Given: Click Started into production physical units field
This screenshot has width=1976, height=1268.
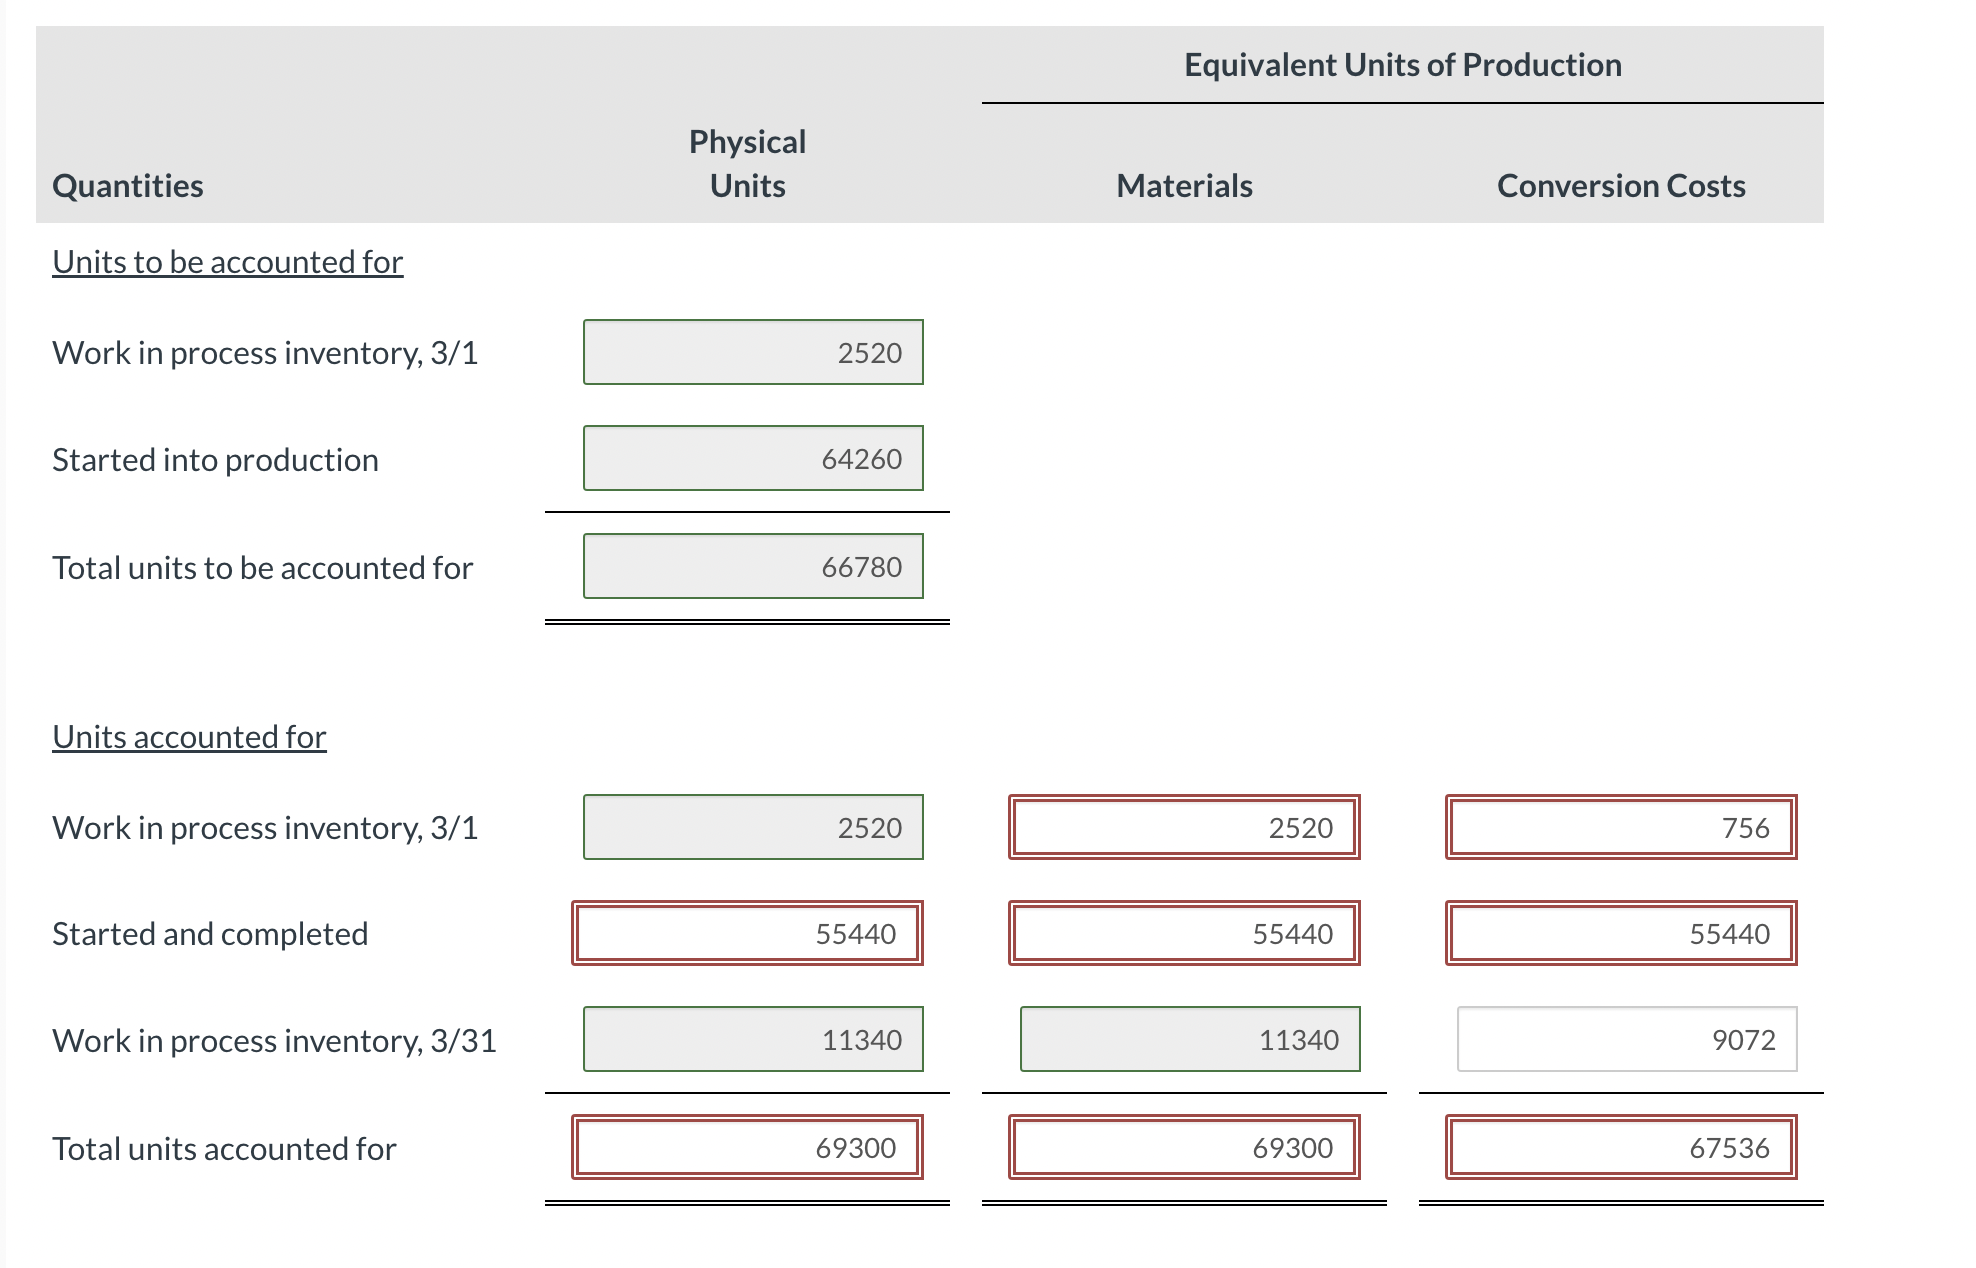Looking at the screenshot, I should pyautogui.click(x=753, y=458).
